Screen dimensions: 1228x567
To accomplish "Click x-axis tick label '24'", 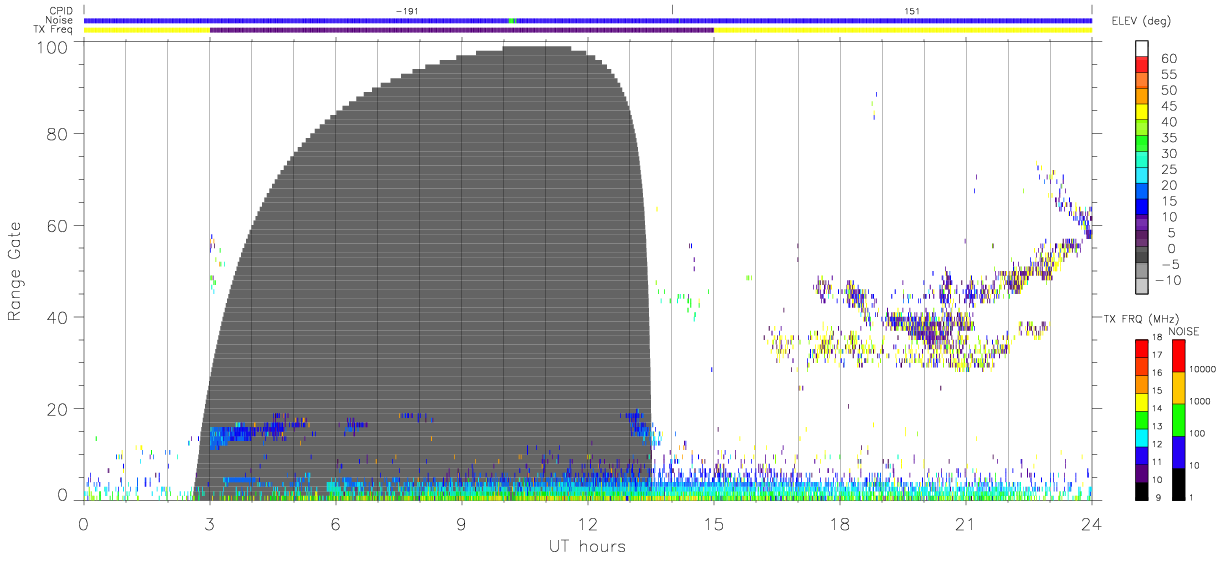I will 1091,523.
